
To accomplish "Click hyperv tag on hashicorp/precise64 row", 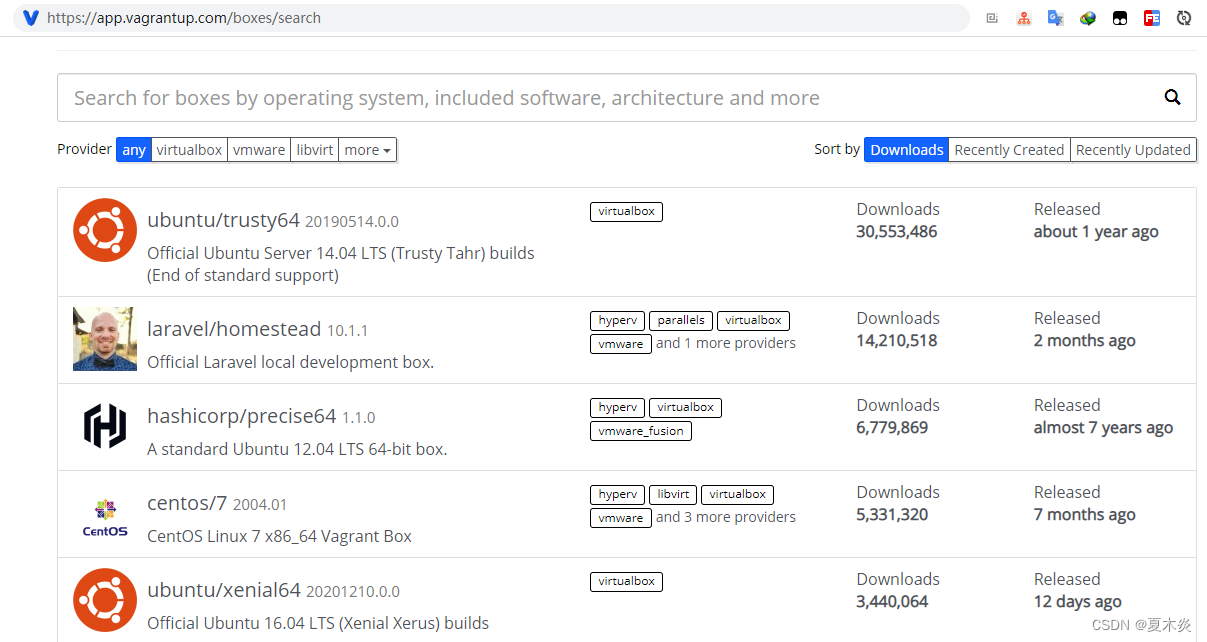I will coord(617,408).
